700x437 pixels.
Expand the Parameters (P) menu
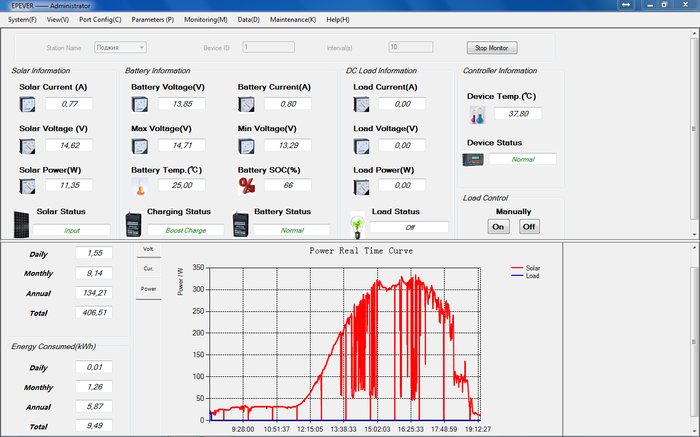152,19
